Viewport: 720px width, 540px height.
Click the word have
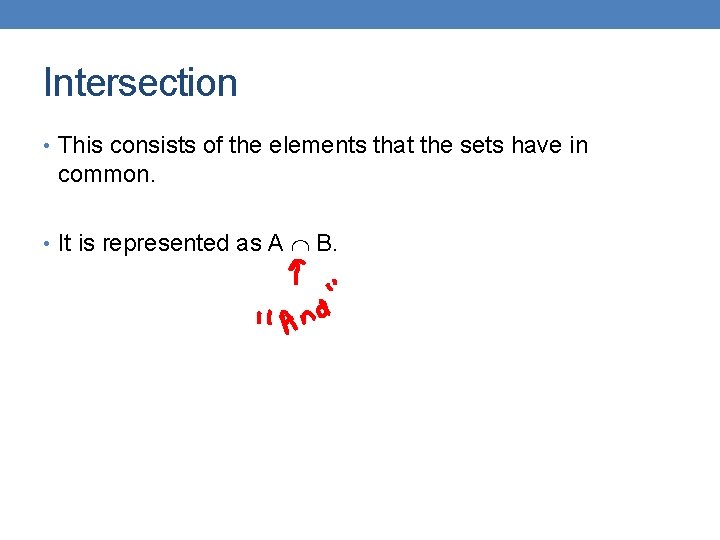(x=537, y=145)
